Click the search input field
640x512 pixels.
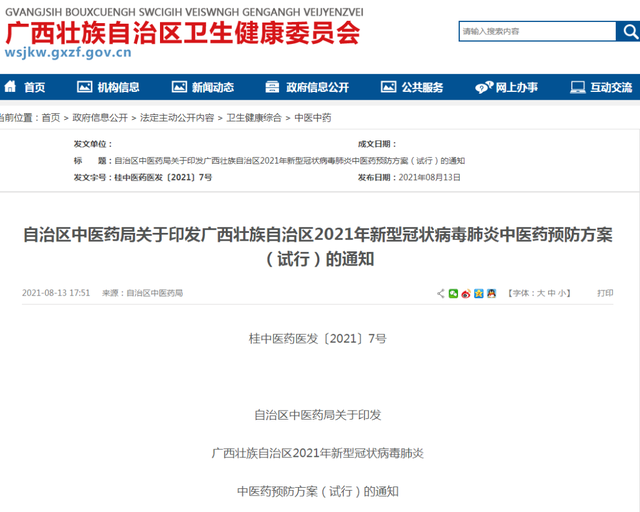[538, 31]
